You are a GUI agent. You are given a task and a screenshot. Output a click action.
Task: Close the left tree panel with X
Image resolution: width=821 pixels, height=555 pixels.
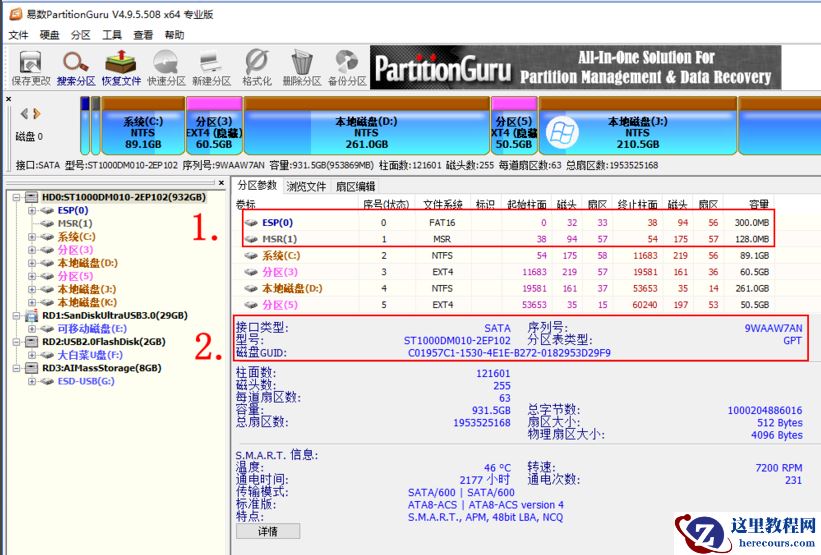click(221, 183)
